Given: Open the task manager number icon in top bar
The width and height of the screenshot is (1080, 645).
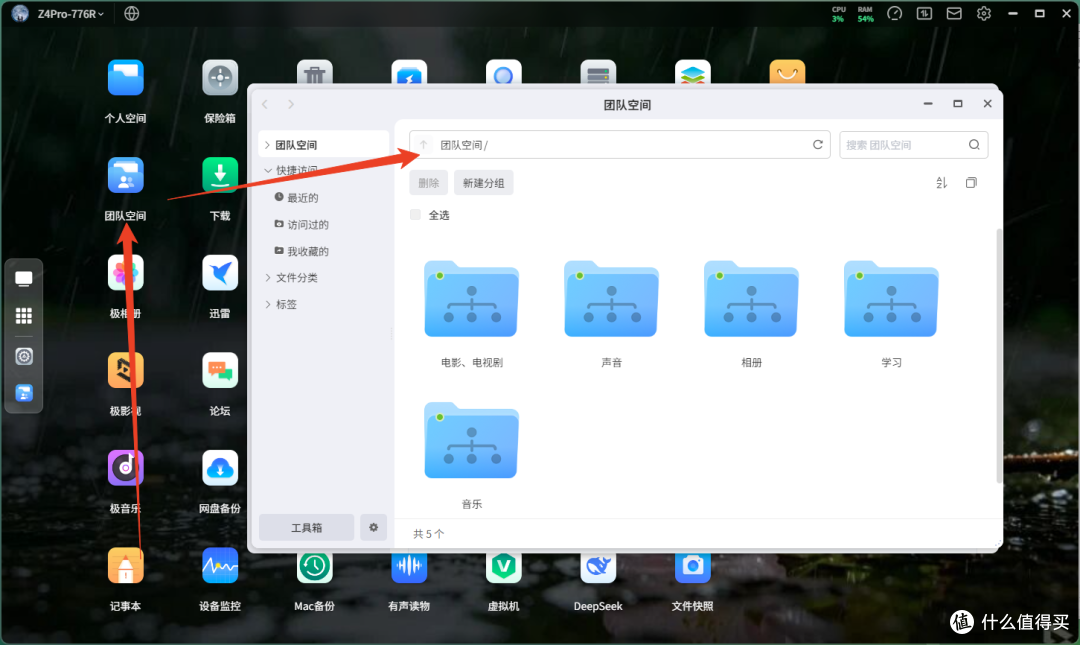Looking at the screenshot, I should coord(924,13).
